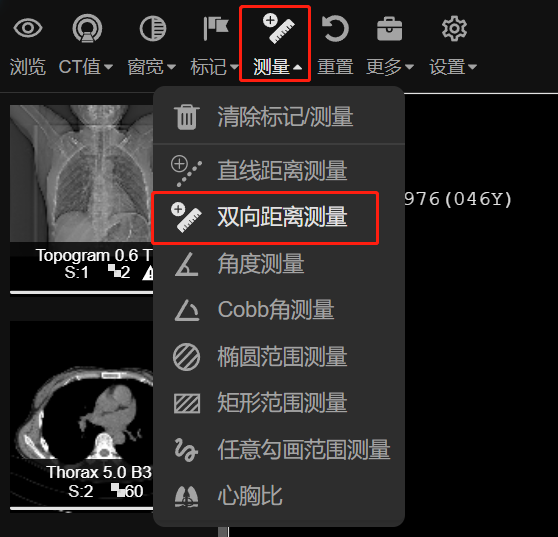Choose 椭圆范围测量 ellipse tool
Image resolution: width=558 pixels, height=537 pixels.
click(x=279, y=357)
